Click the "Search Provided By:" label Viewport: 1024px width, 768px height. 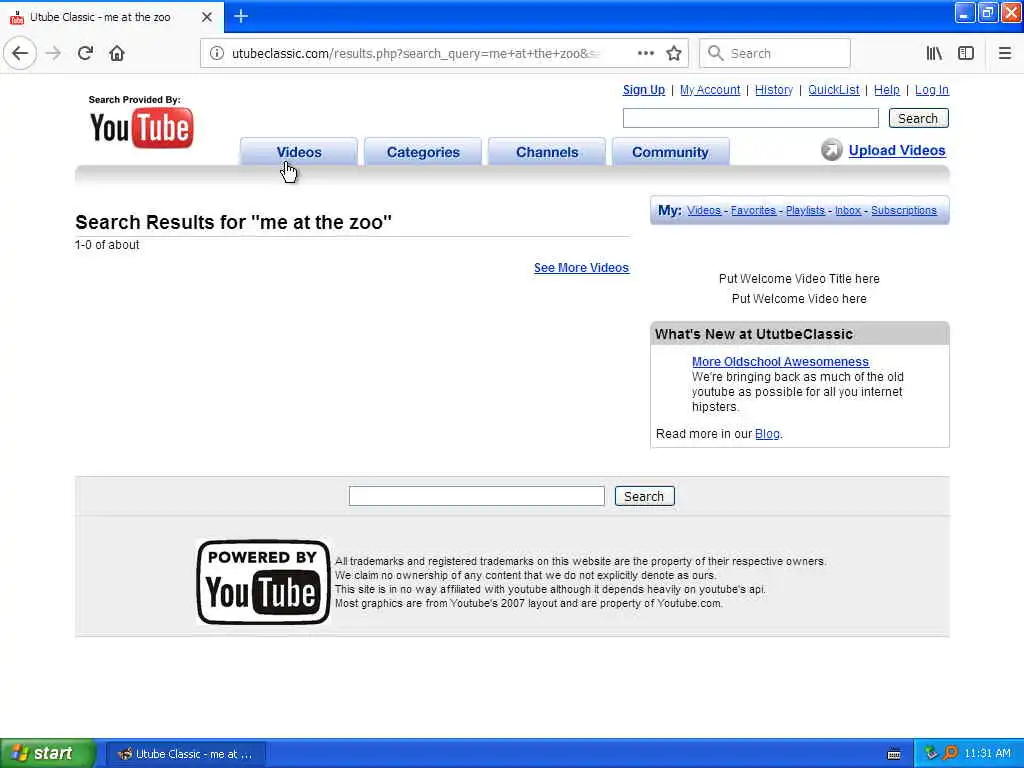pos(135,100)
